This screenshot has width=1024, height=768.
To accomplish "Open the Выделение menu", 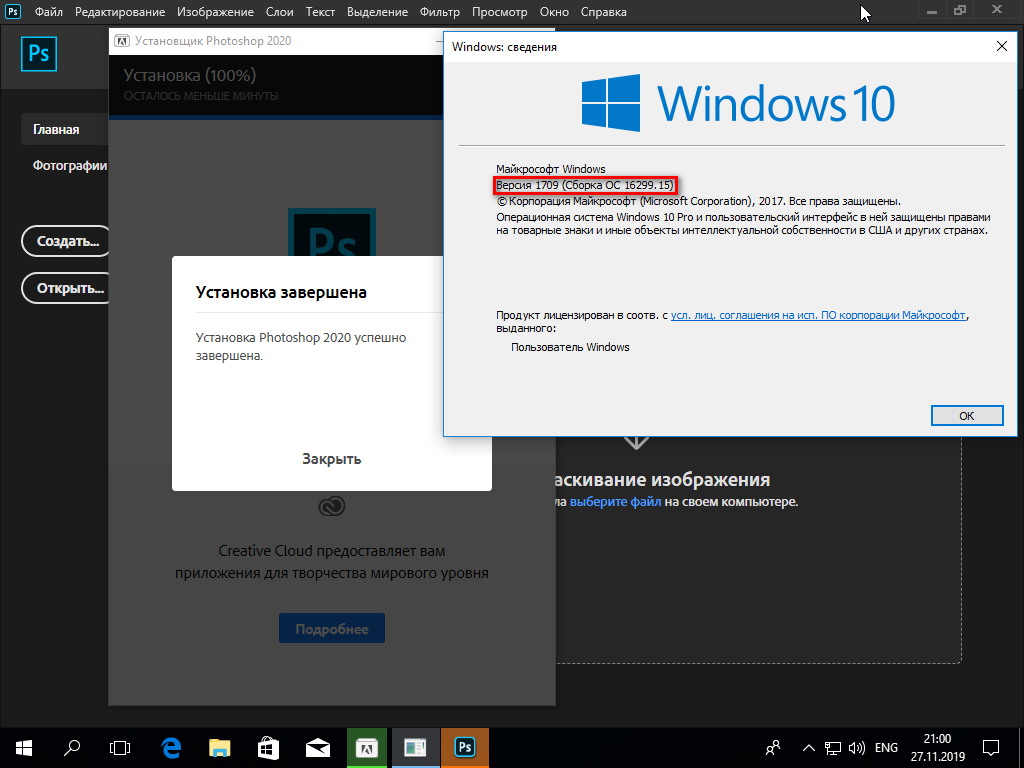I will (x=377, y=12).
